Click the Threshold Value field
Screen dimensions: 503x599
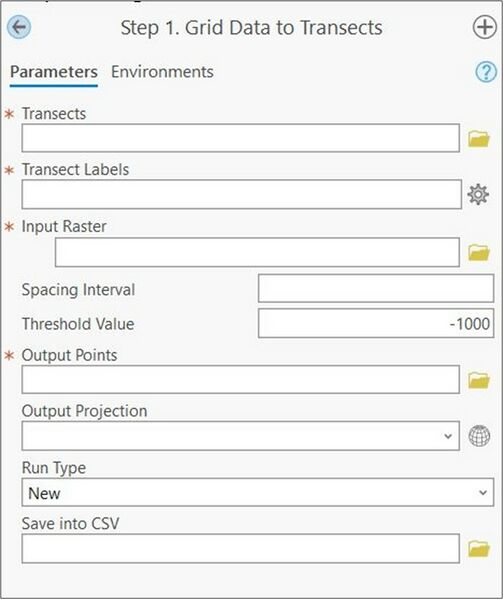(x=376, y=324)
